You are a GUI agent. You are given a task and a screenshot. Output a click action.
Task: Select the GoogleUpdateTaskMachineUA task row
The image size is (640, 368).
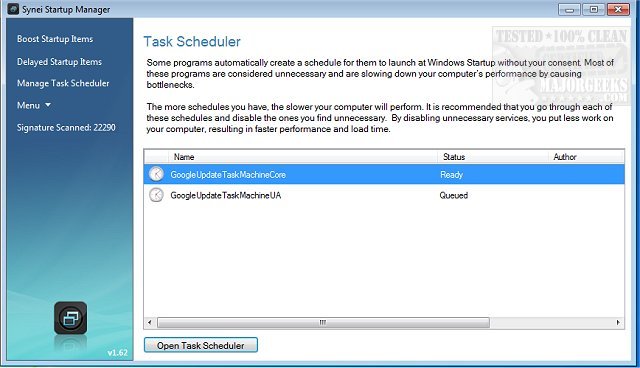(x=384, y=195)
